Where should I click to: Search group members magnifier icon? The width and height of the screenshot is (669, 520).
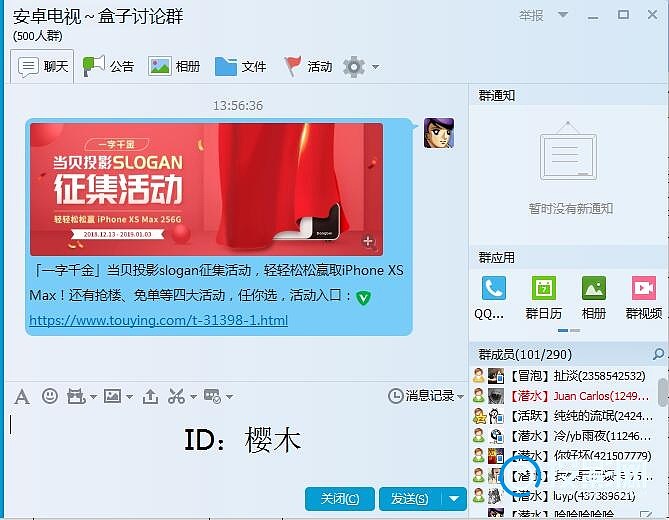[x=658, y=354]
